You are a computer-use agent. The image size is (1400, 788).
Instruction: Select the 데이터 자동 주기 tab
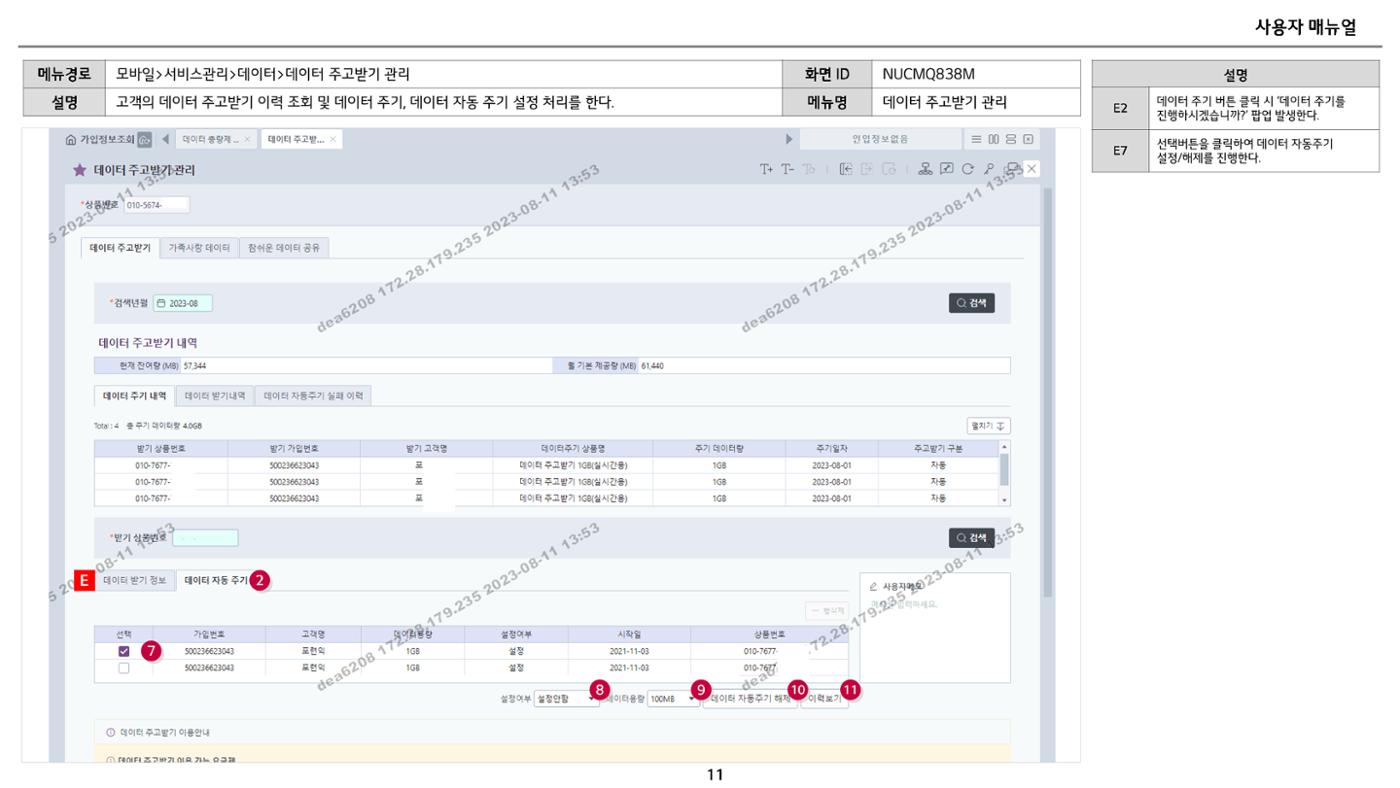[216, 580]
